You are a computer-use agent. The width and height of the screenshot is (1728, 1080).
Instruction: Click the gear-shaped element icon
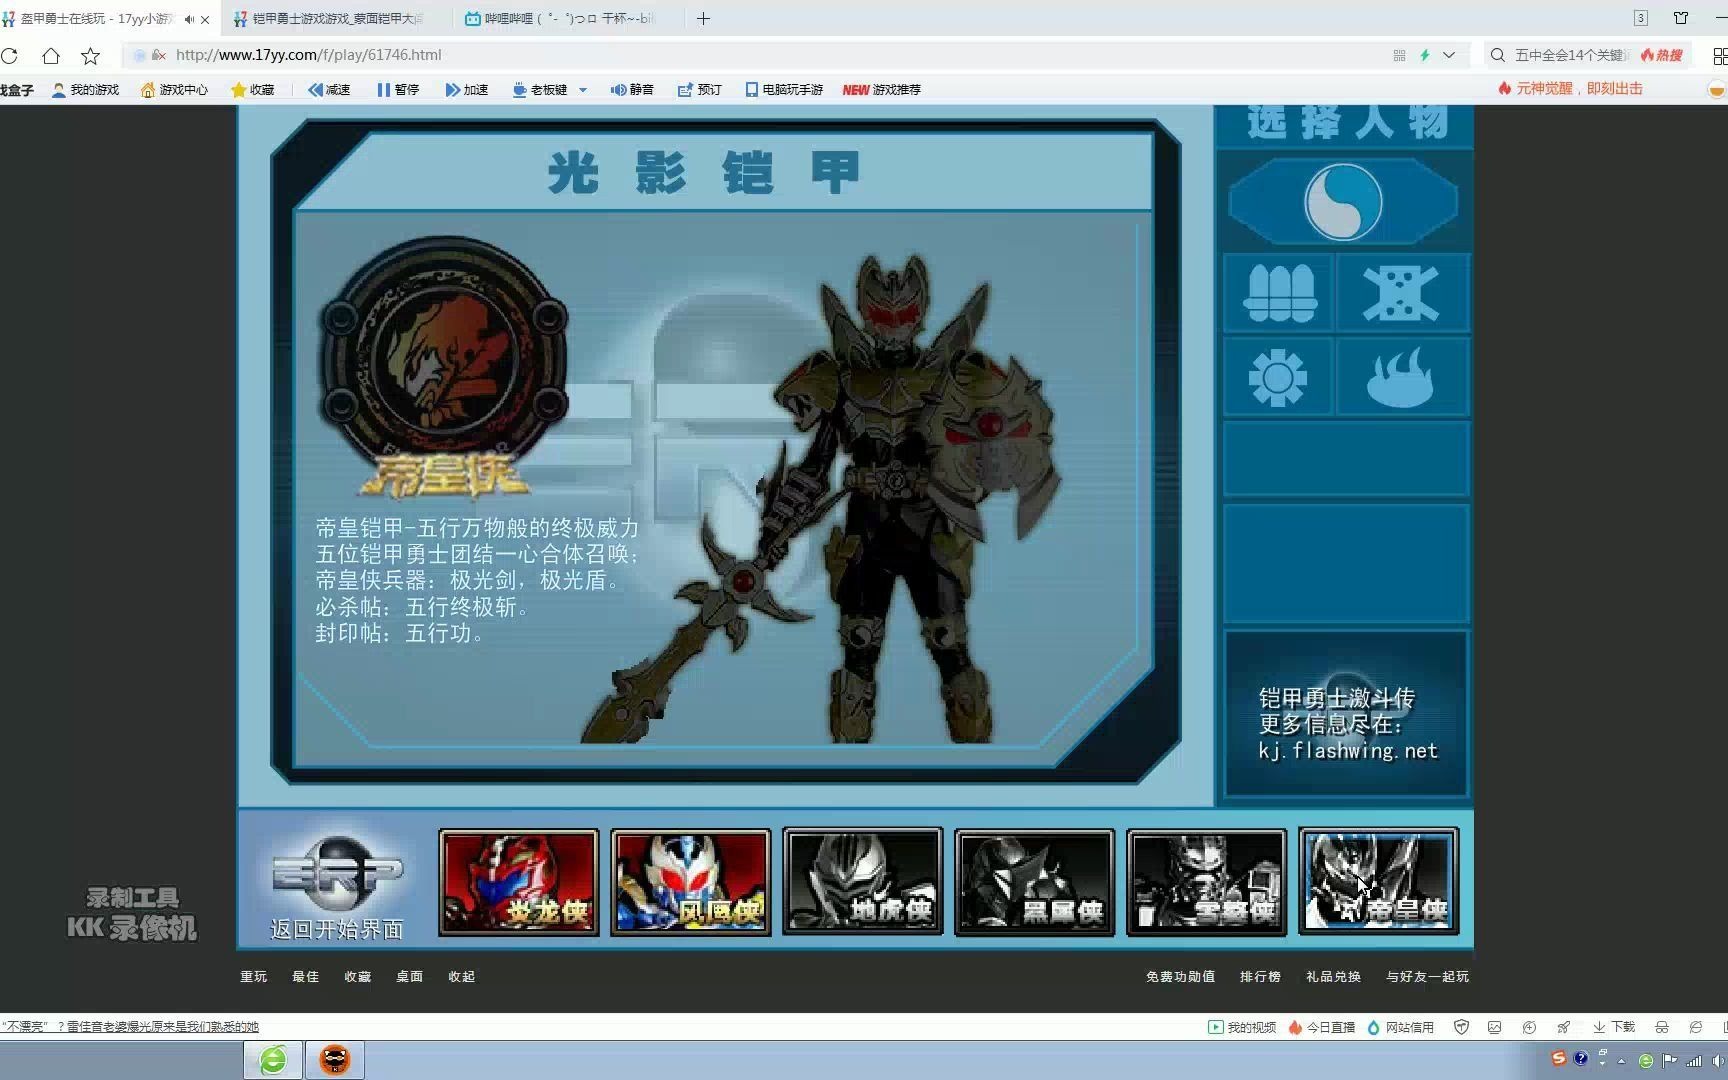(x=1278, y=378)
